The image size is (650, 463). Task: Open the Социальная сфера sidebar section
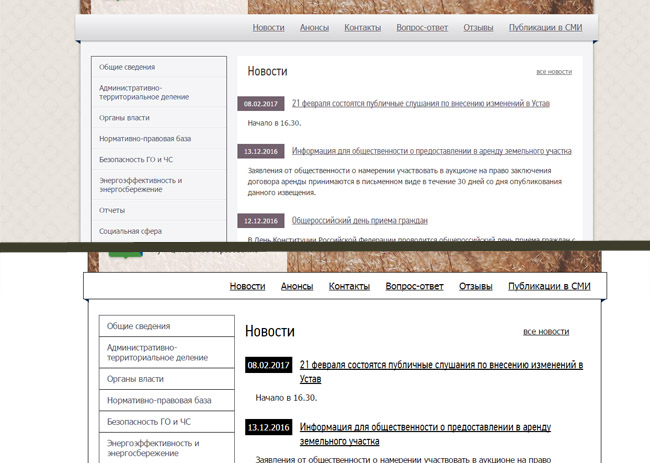(x=130, y=231)
